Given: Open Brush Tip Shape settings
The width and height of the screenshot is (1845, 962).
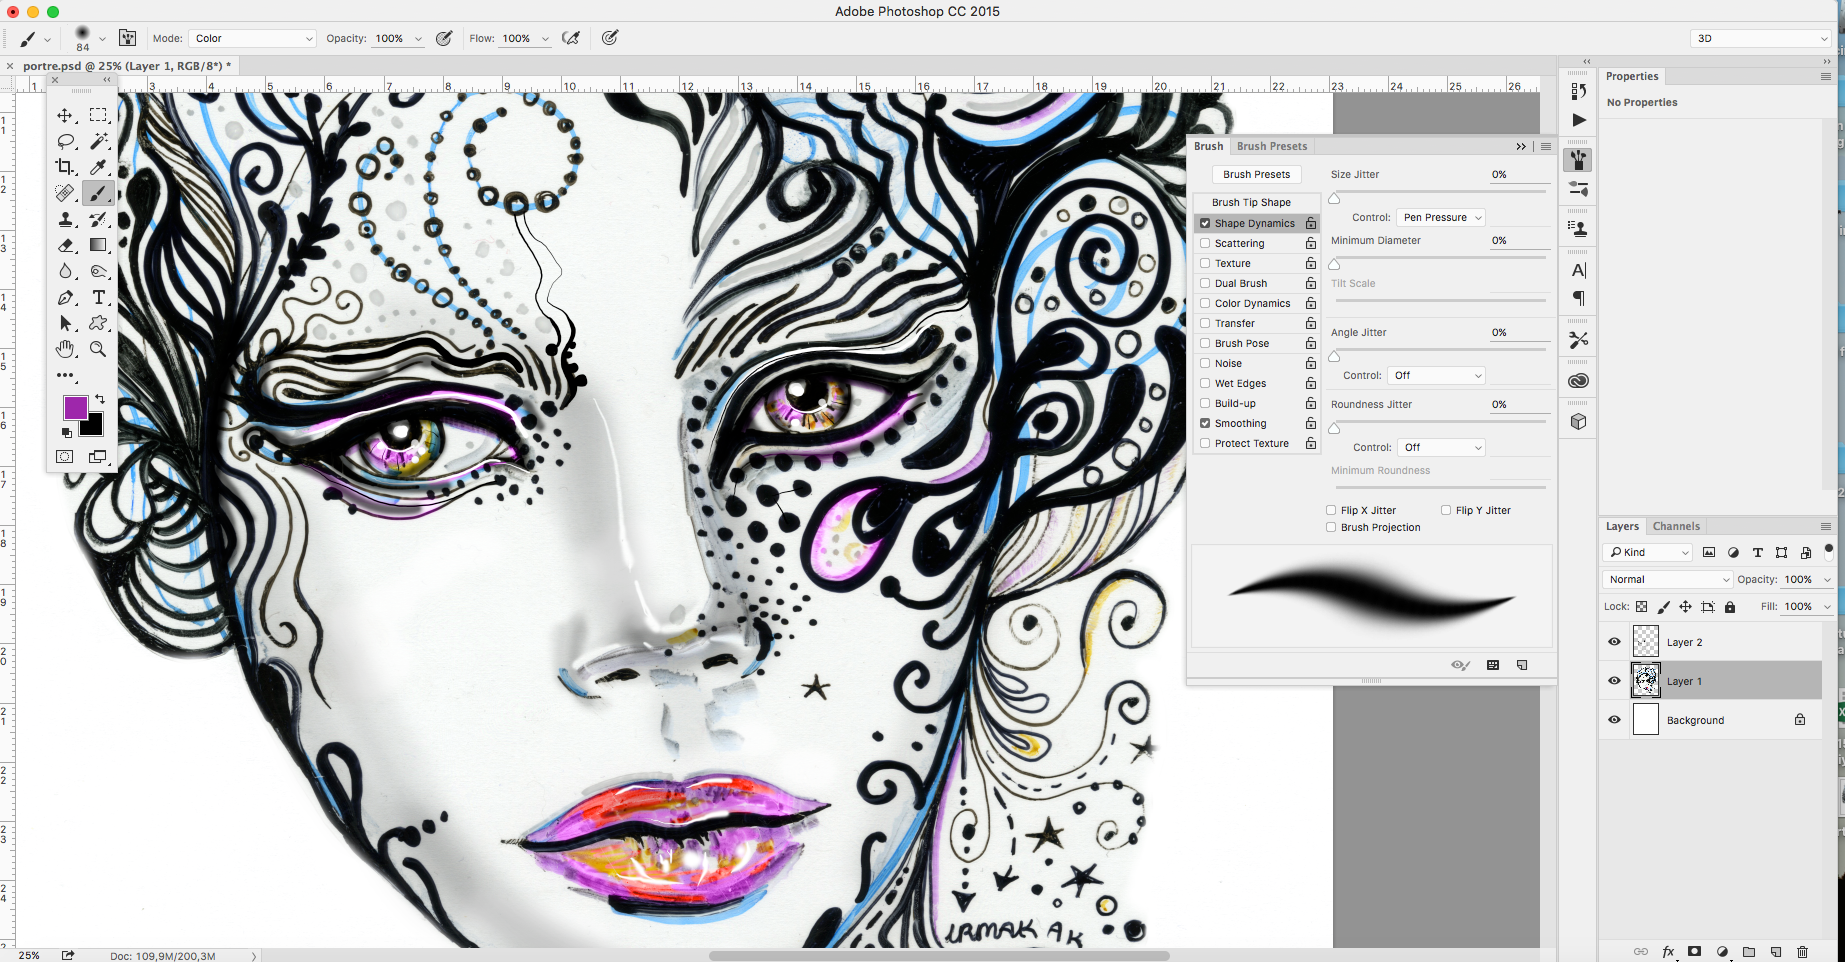Looking at the screenshot, I should tap(1251, 202).
